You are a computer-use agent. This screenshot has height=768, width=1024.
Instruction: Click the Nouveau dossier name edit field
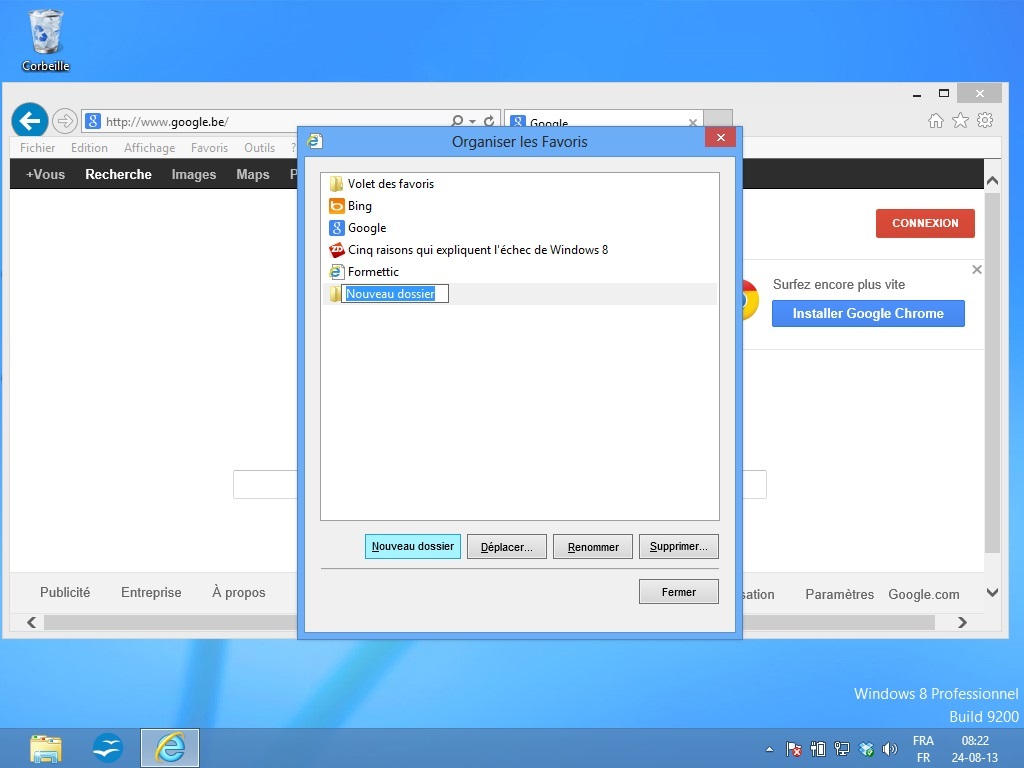click(395, 294)
